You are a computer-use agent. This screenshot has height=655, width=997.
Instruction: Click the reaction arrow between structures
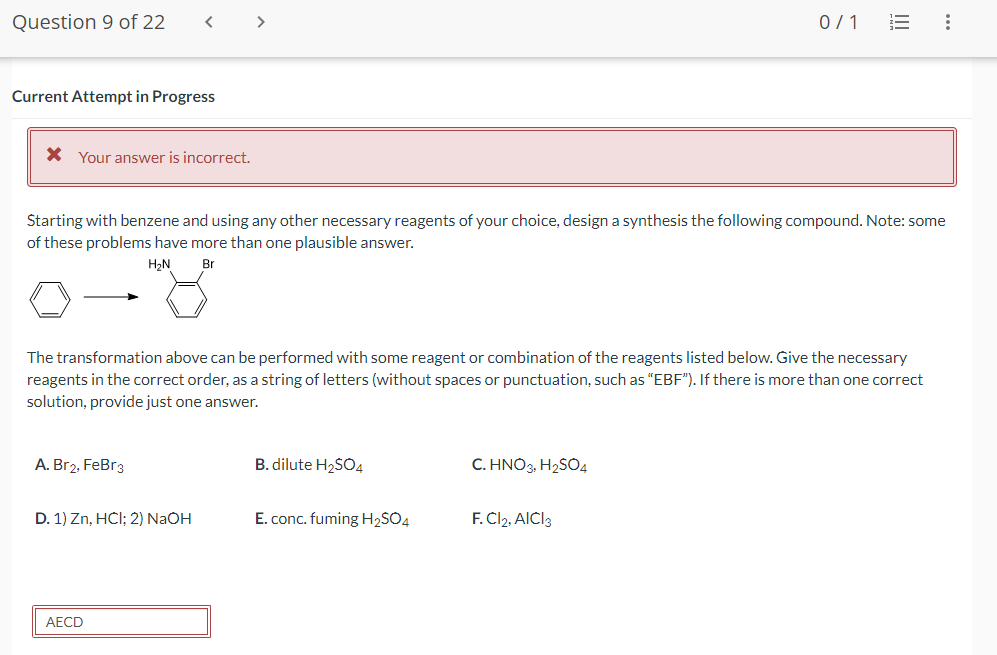[x=110, y=297]
